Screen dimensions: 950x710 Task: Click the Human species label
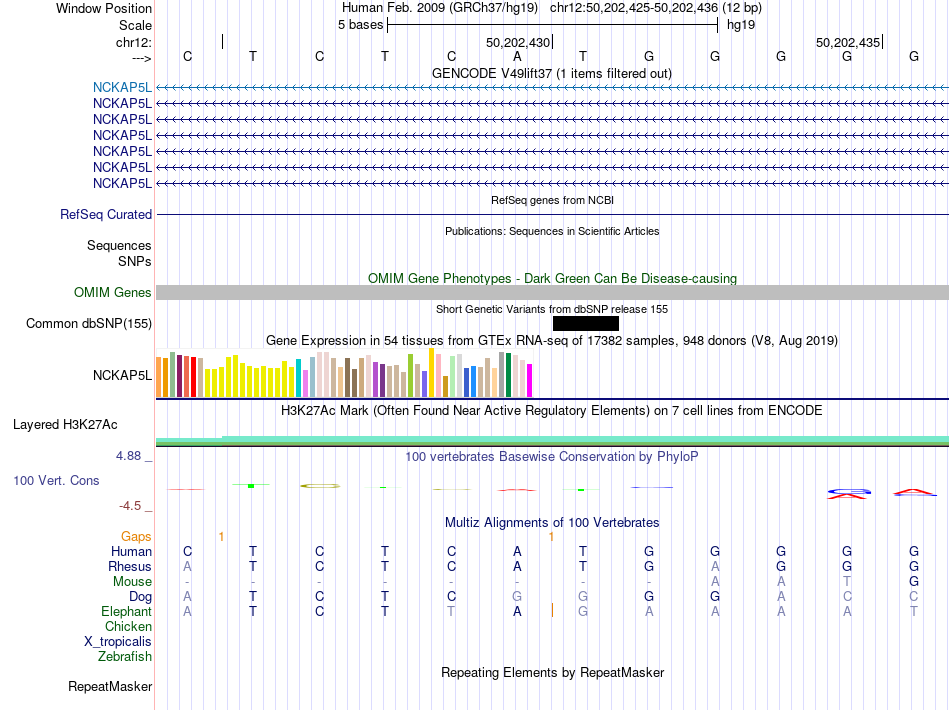[x=131, y=551]
